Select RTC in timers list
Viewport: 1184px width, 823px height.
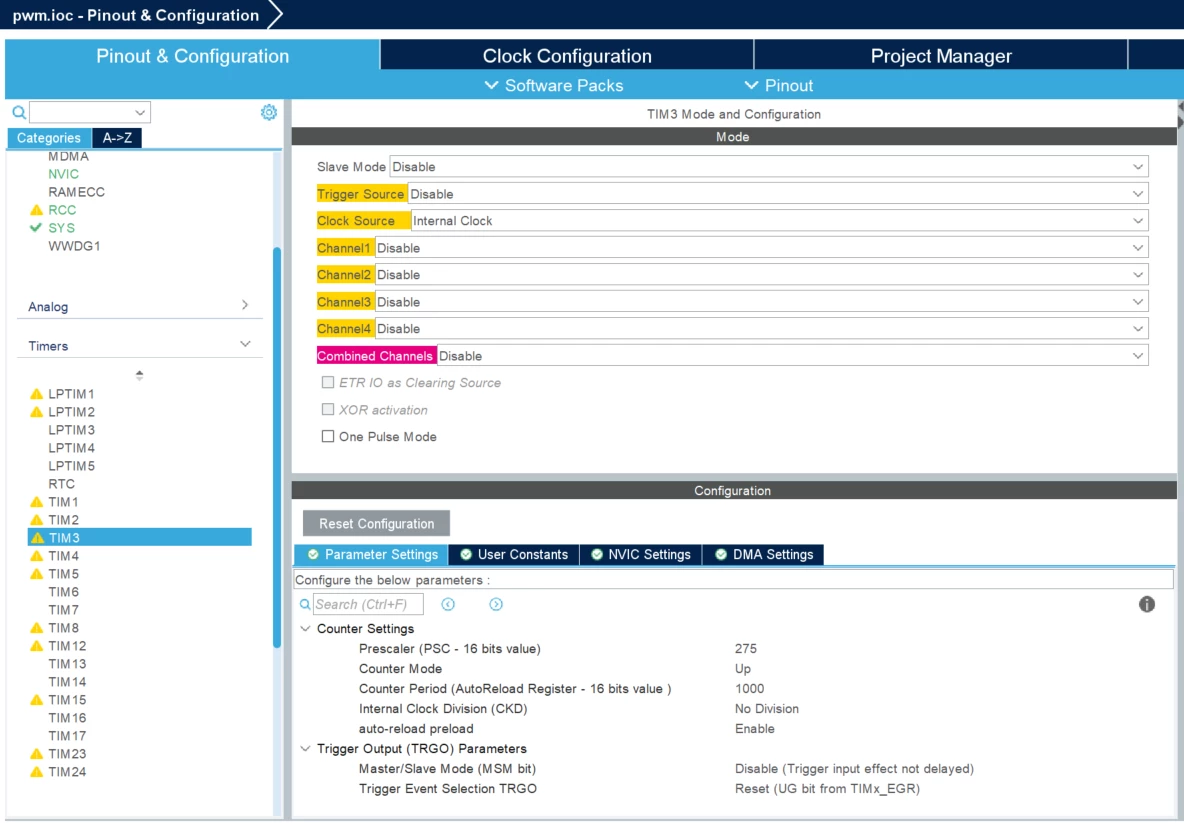click(x=62, y=484)
